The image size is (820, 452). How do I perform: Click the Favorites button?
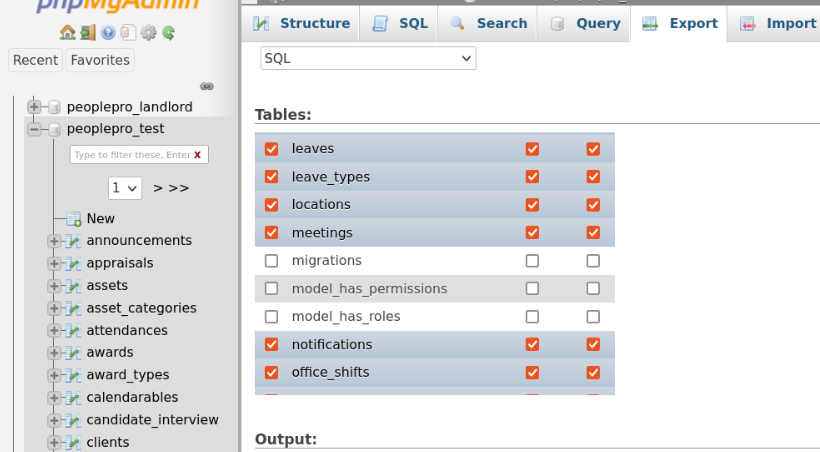pos(100,60)
